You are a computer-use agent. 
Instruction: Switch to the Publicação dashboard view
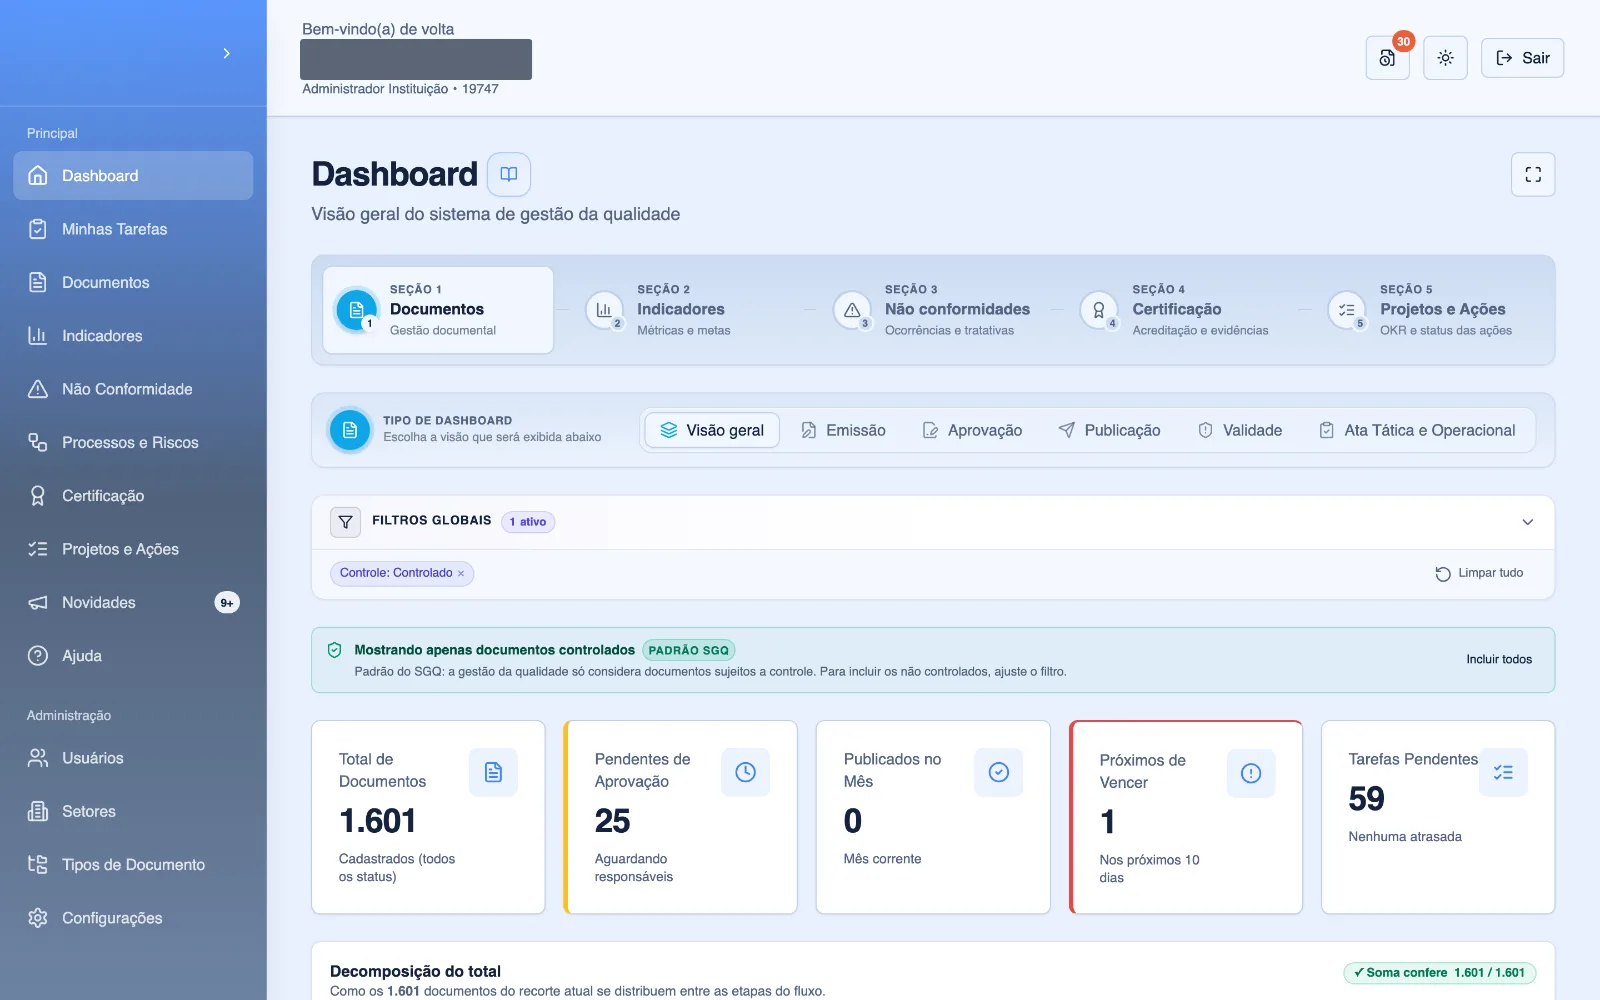[x=1109, y=430]
